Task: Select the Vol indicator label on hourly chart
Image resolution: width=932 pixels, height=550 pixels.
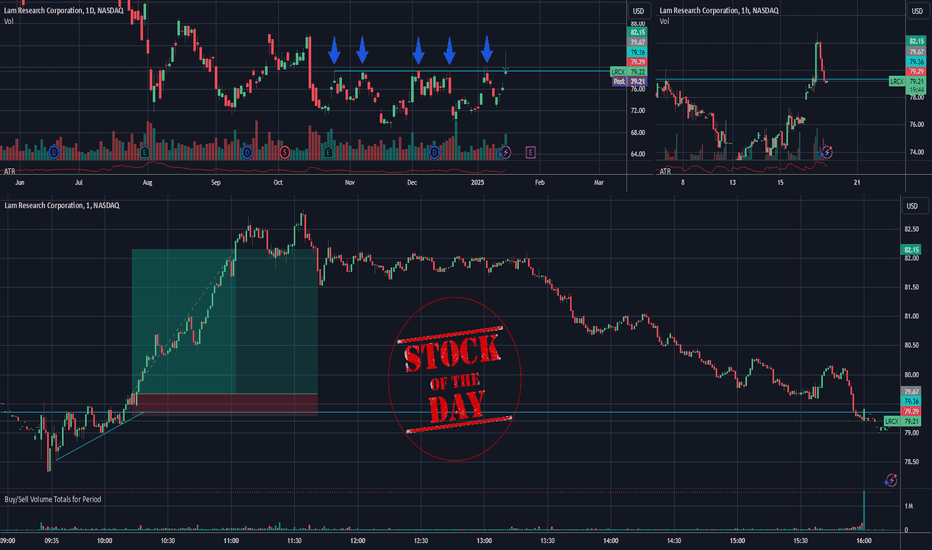Action: click(665, 21)
